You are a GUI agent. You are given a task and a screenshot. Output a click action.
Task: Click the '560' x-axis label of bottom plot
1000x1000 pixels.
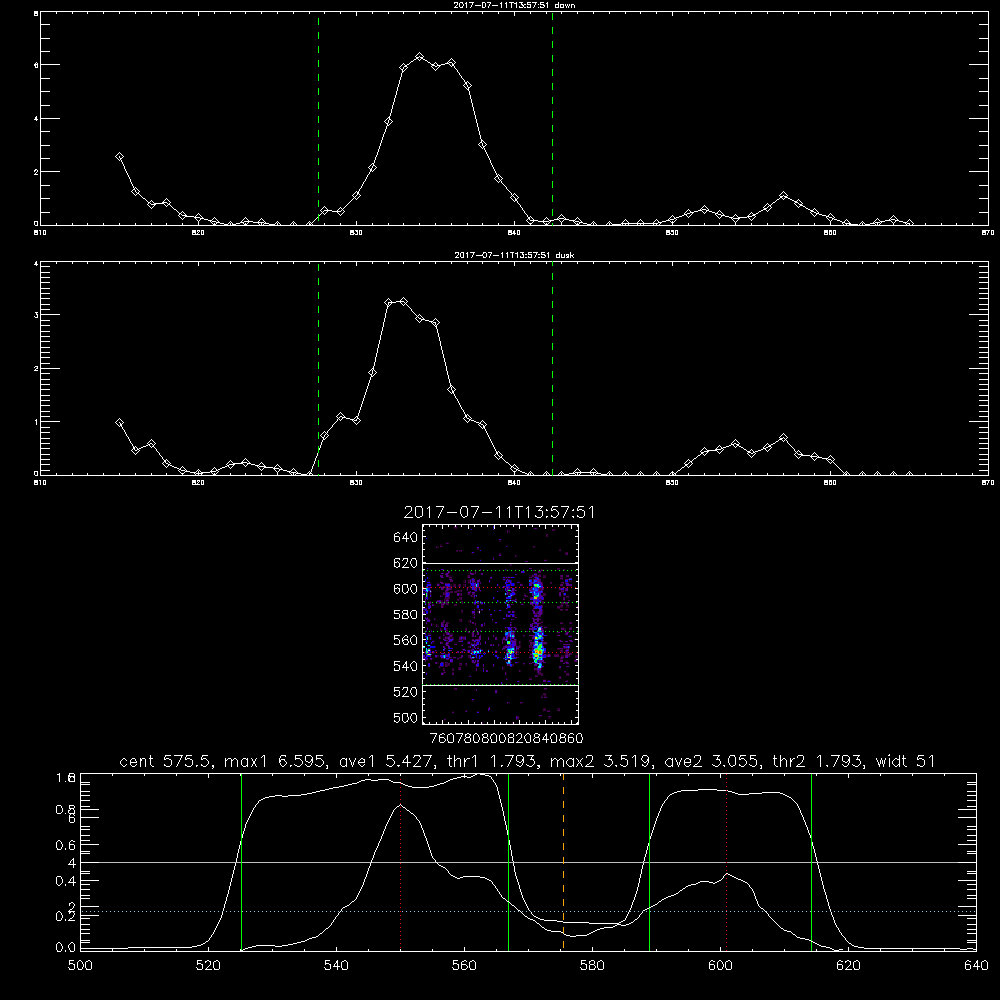click(464, 966)
